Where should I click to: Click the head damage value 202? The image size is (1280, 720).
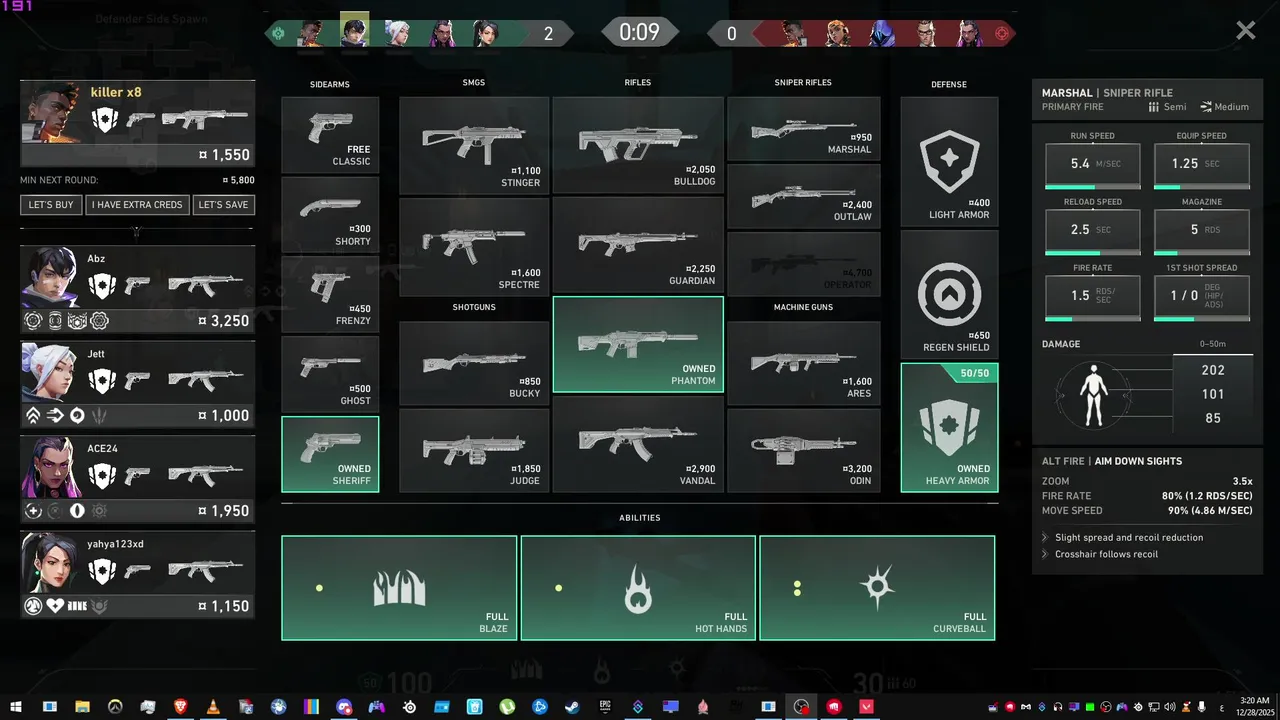(1213, 370)
